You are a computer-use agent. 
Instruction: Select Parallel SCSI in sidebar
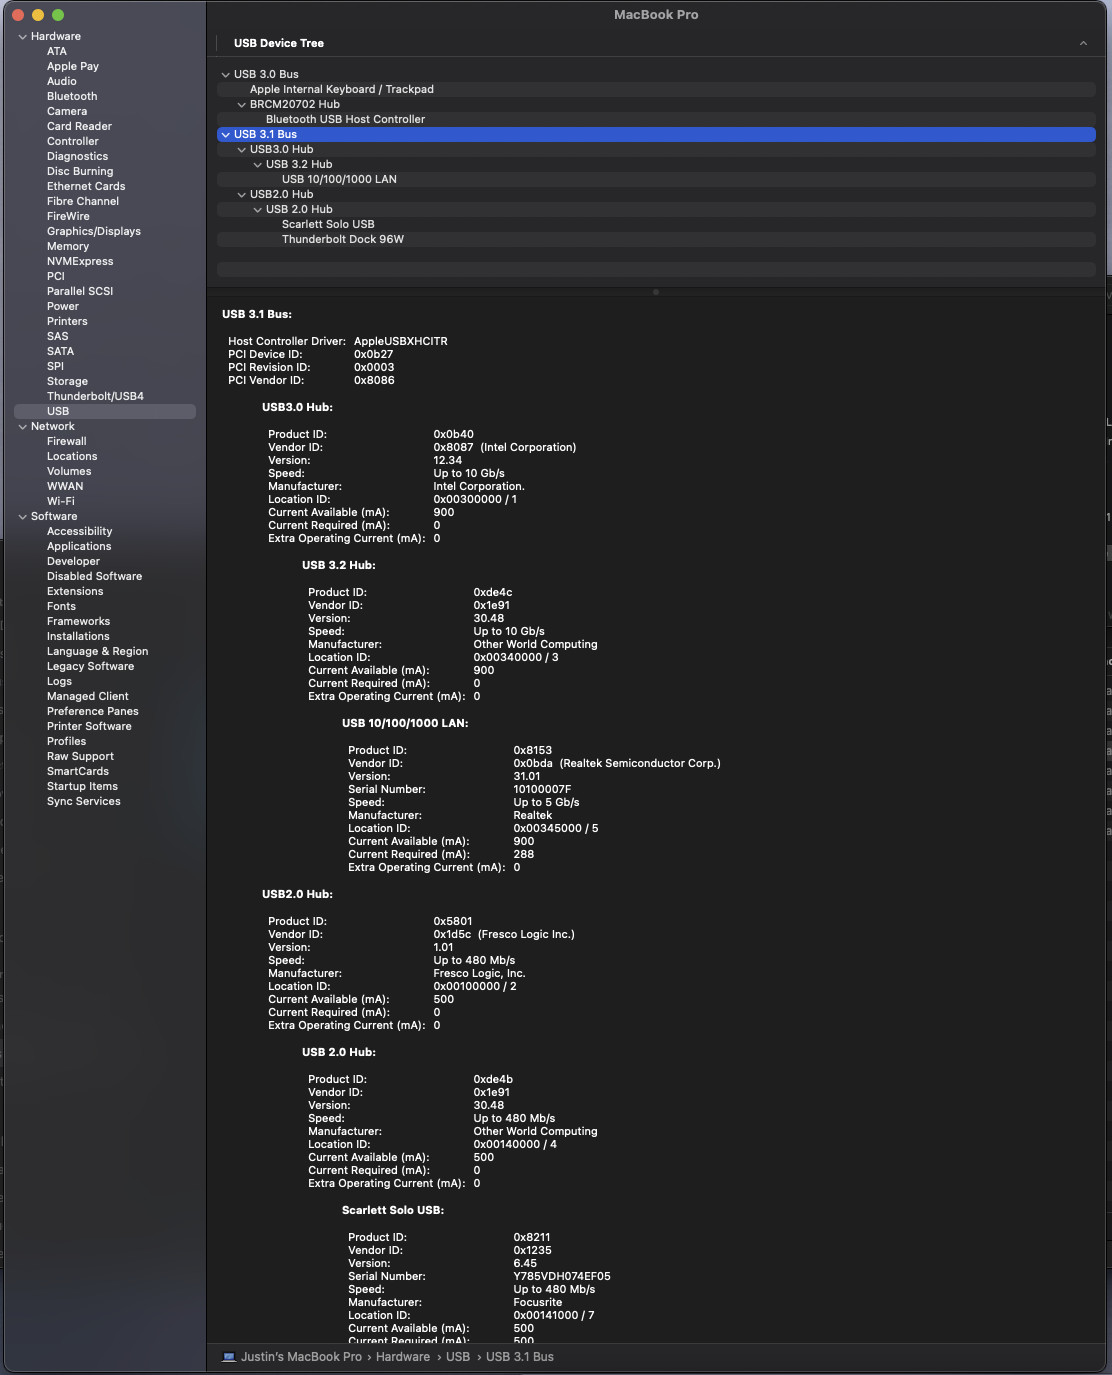point(80,292)
